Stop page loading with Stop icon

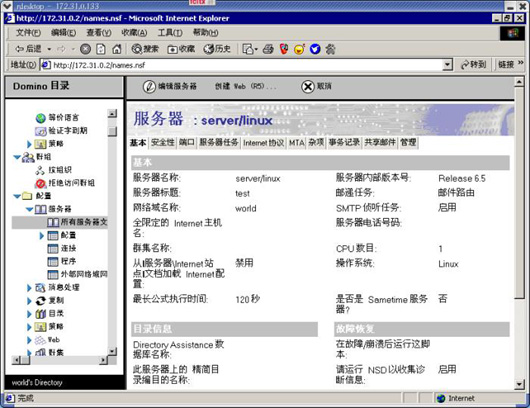[x=85, y=49]
